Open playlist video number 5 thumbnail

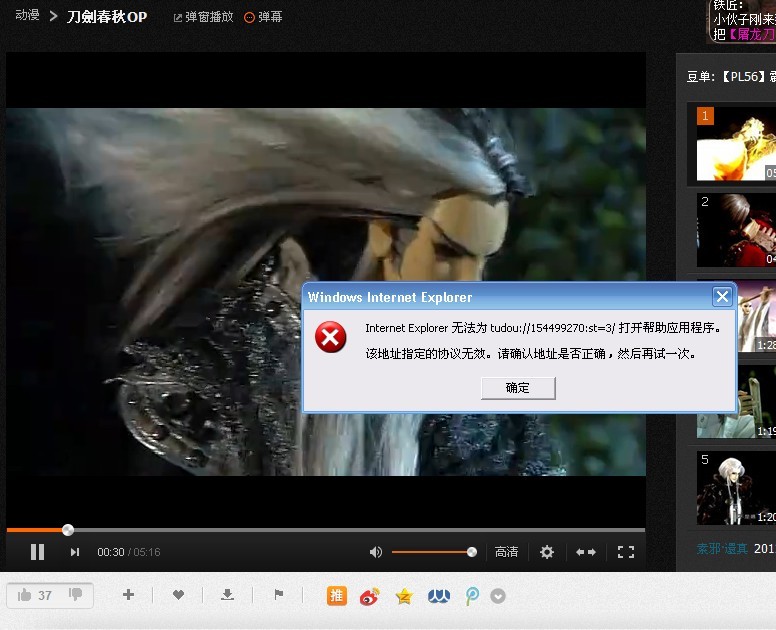736,488
